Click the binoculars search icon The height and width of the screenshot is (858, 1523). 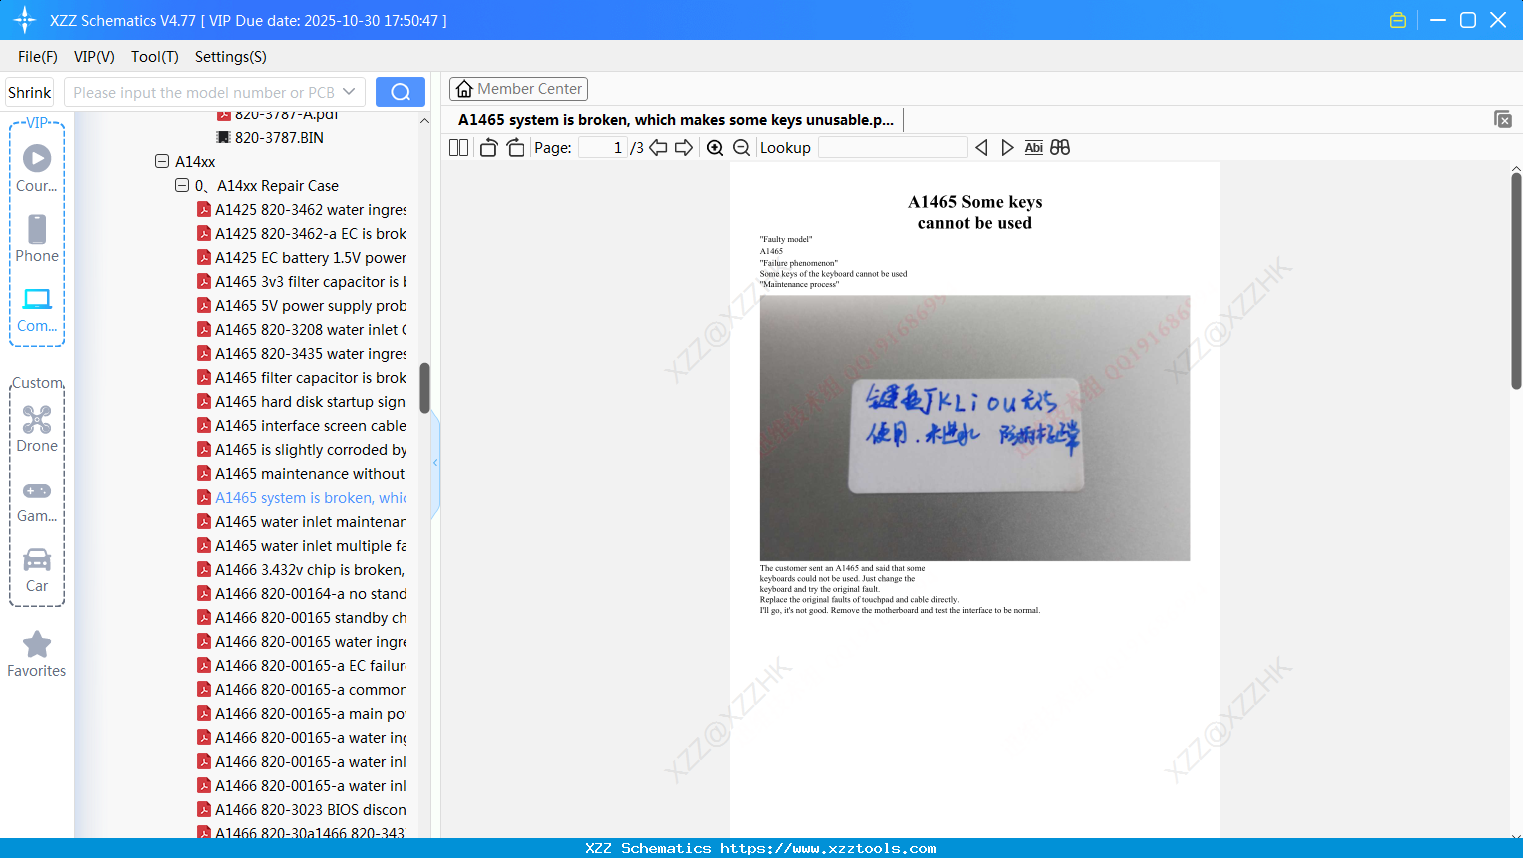click(1060, 148)
